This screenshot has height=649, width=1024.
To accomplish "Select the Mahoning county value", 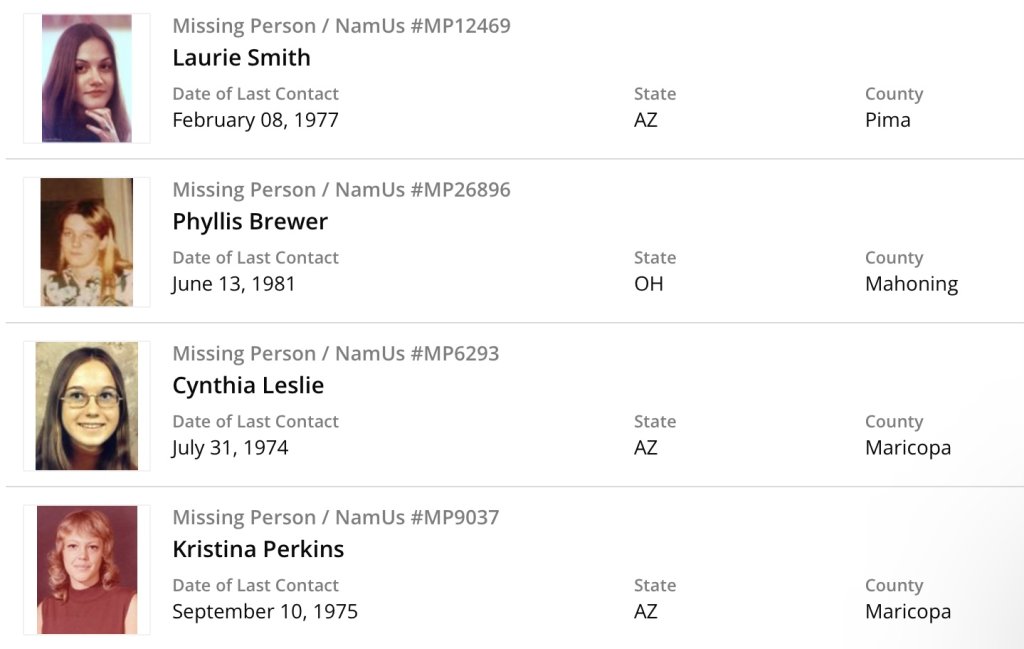I will 911,284.
